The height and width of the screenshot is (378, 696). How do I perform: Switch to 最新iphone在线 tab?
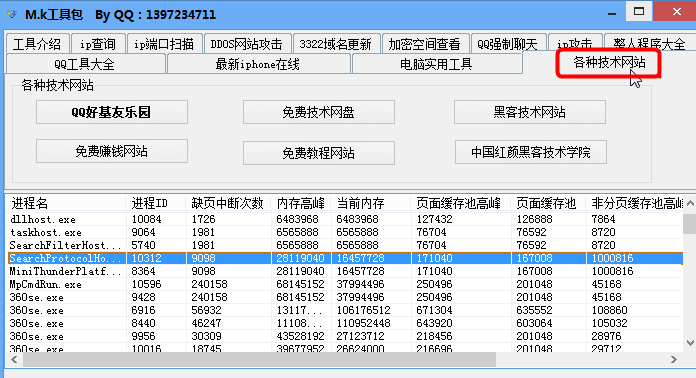coord(258,64)
